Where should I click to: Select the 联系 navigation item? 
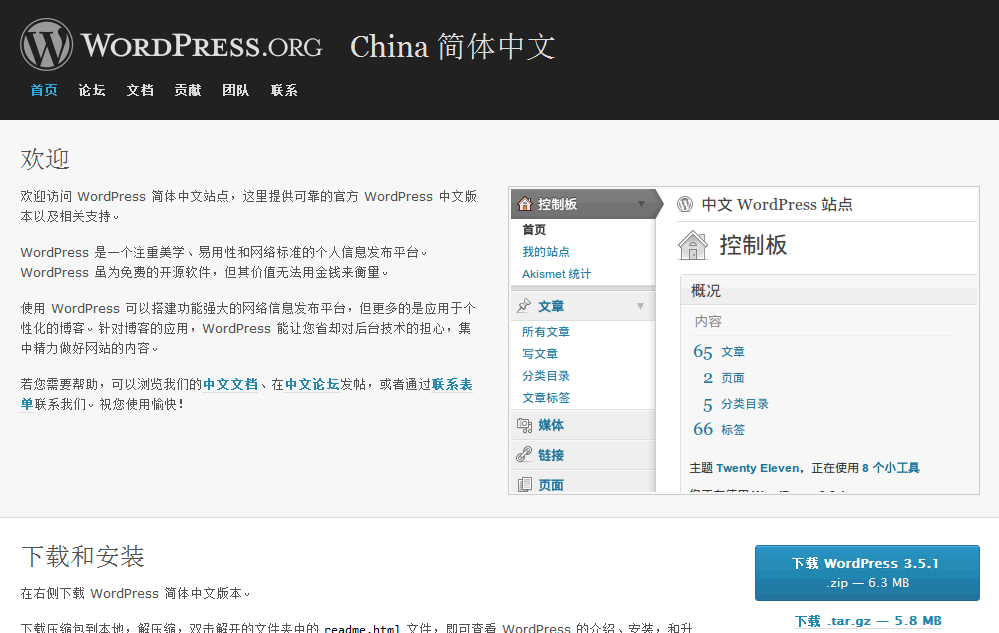point(284,90)
